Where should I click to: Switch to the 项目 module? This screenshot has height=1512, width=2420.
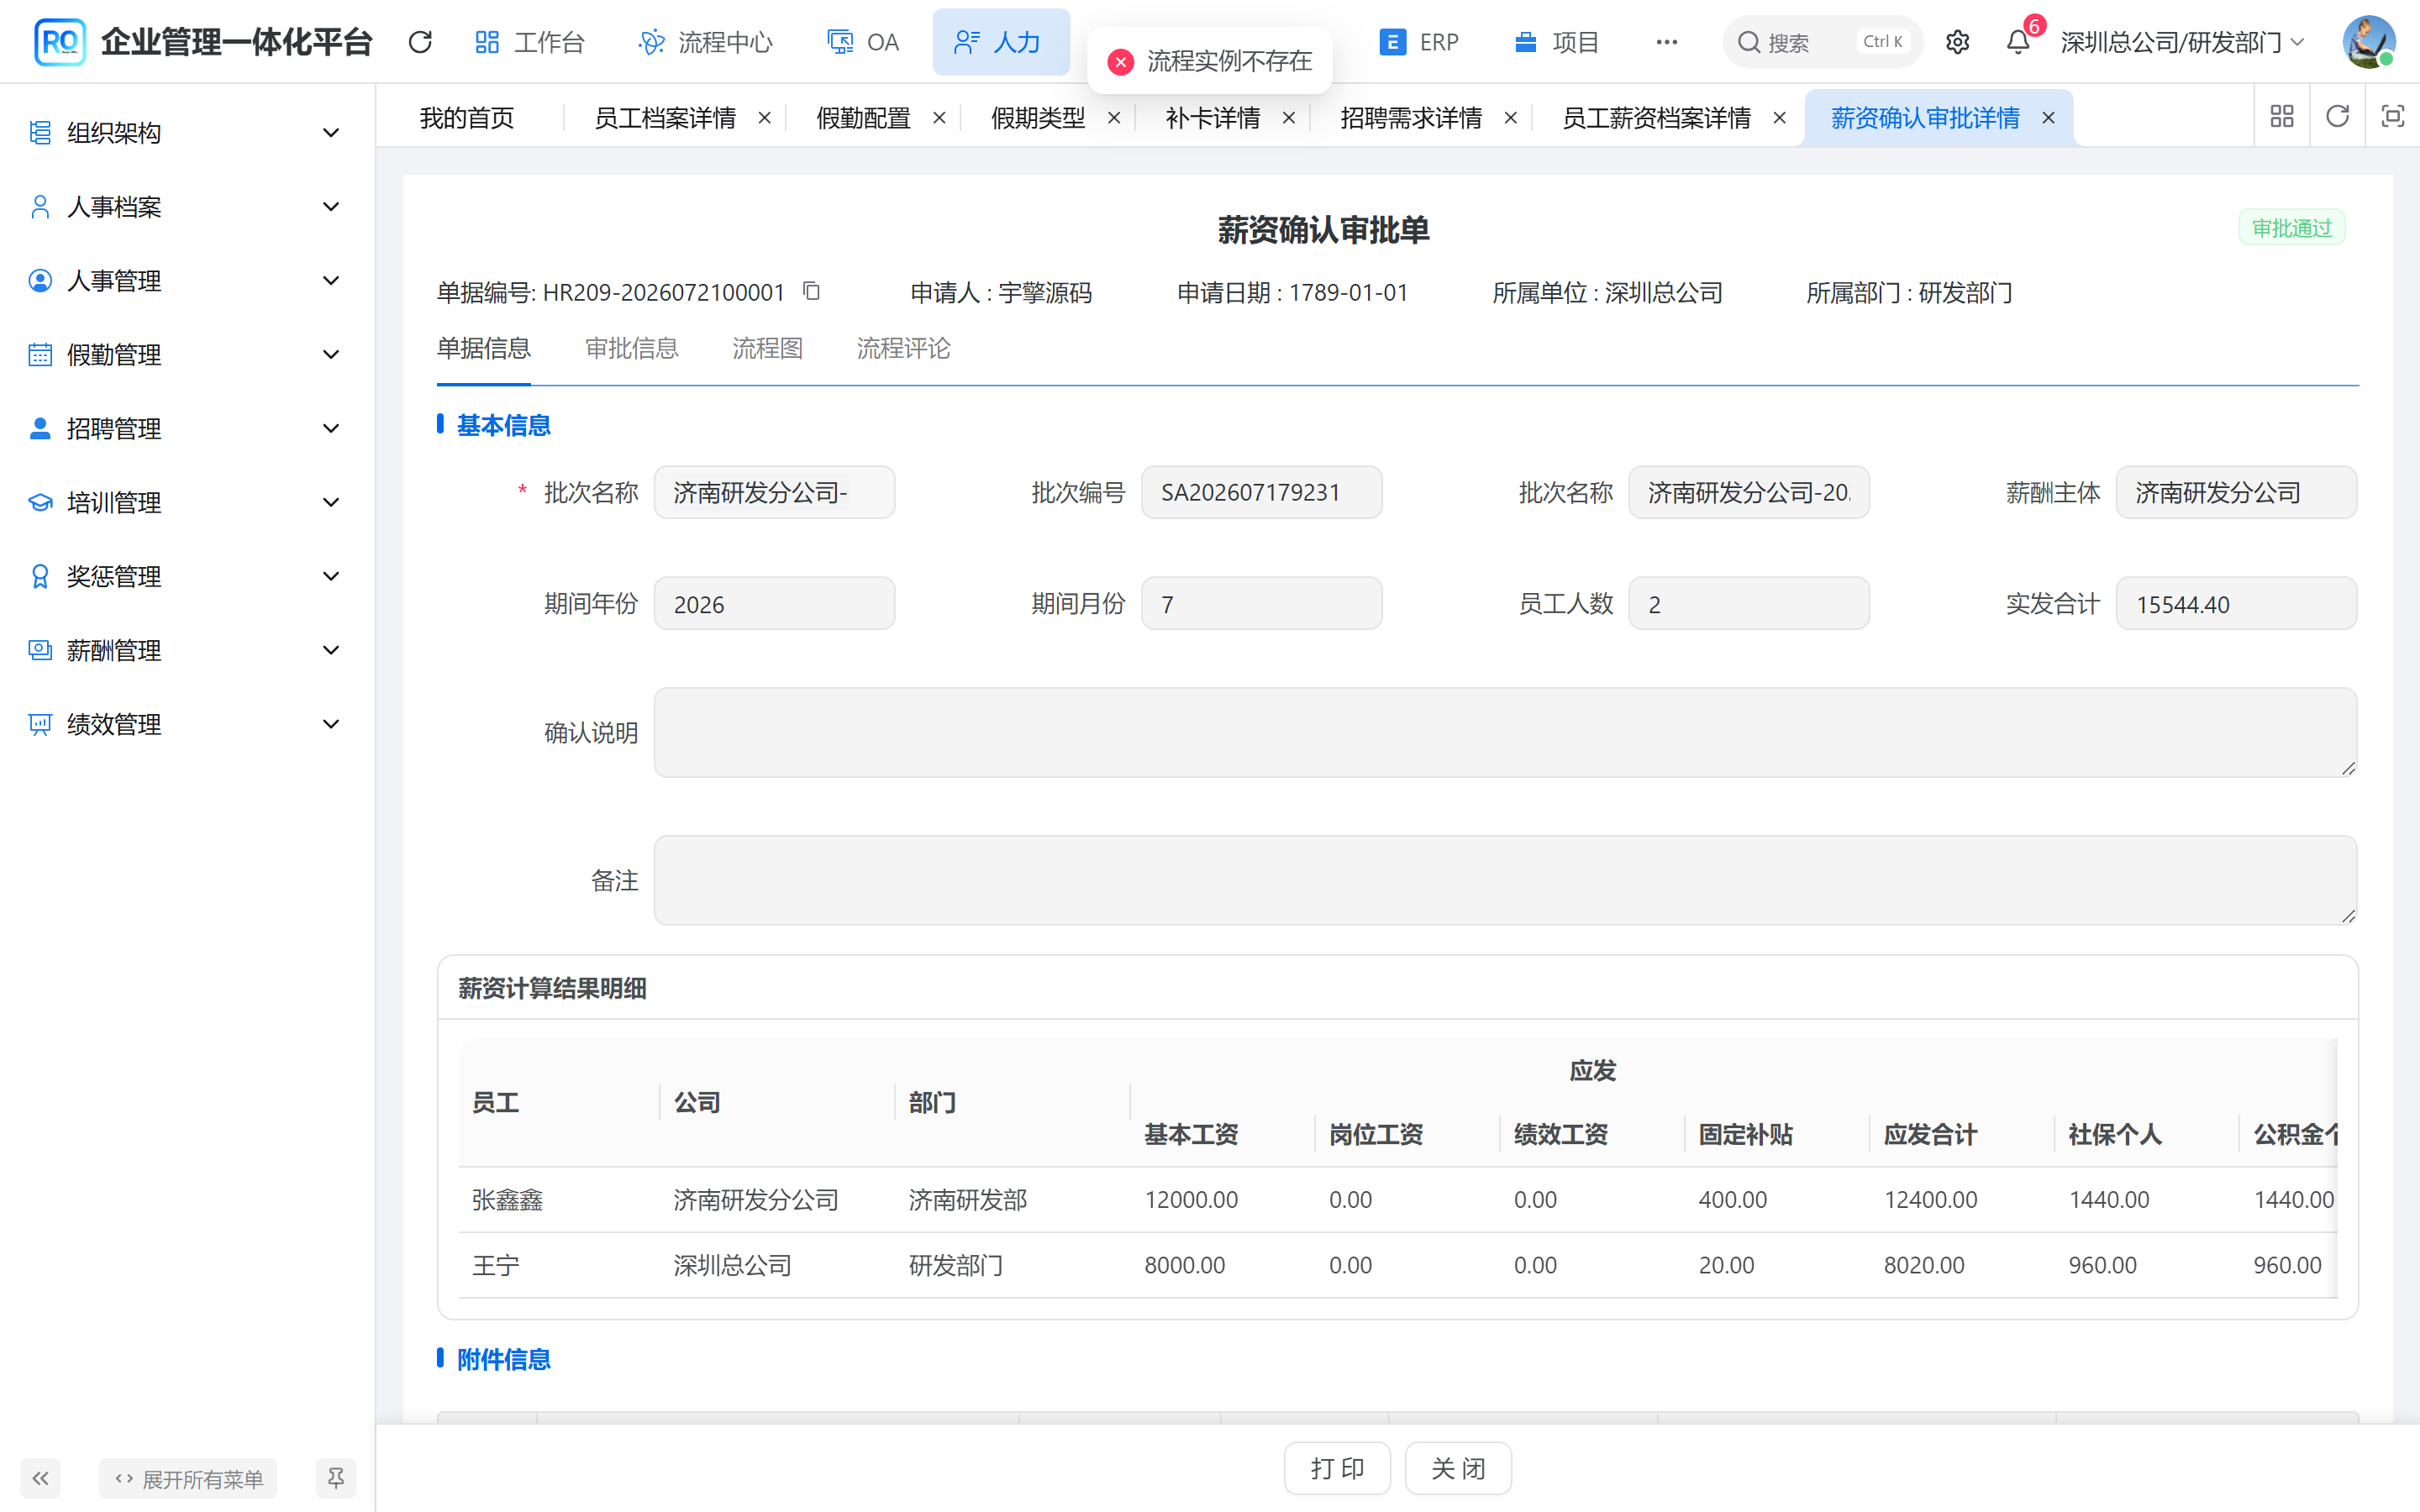tap(1556, 42)
